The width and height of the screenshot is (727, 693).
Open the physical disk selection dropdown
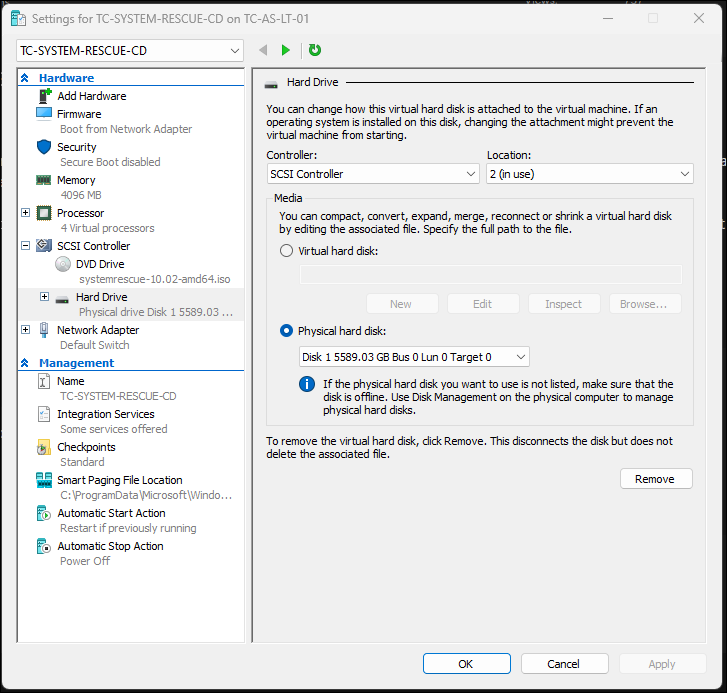point(414,357)
